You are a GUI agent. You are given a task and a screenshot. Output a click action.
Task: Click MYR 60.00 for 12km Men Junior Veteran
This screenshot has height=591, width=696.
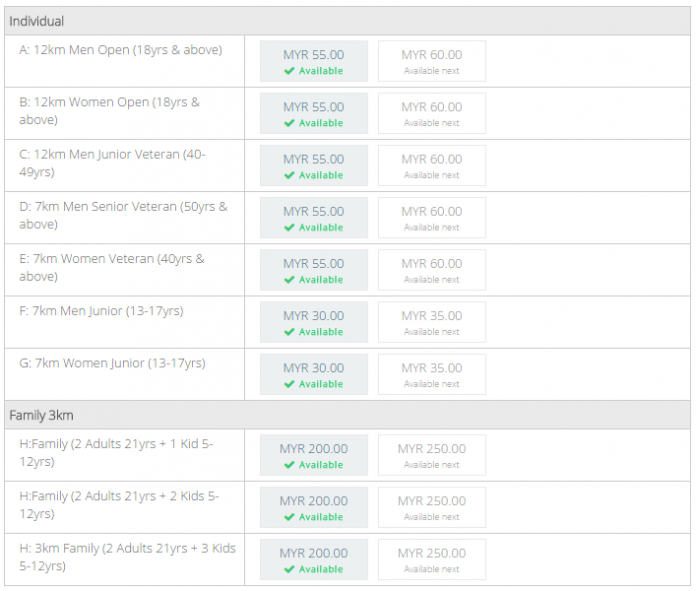[x=431, y=165]
